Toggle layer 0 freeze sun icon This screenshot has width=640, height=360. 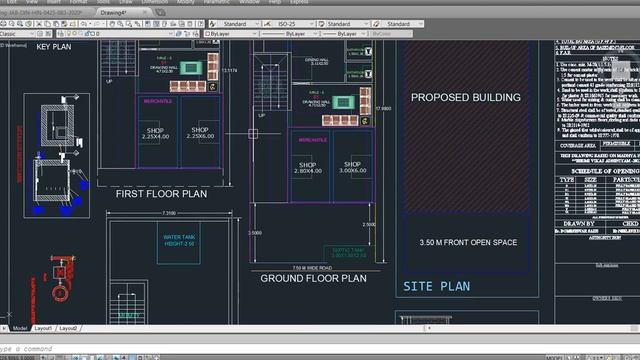tap(74, 34)
